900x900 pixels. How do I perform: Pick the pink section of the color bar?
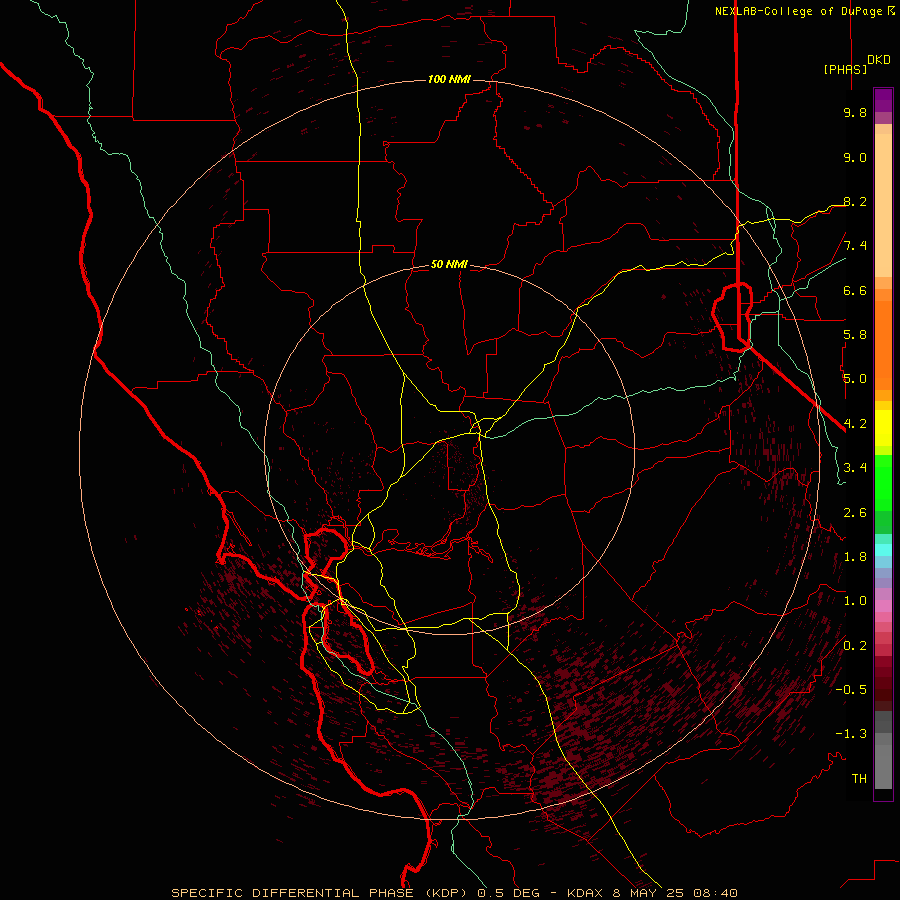[x=883, y=606]
